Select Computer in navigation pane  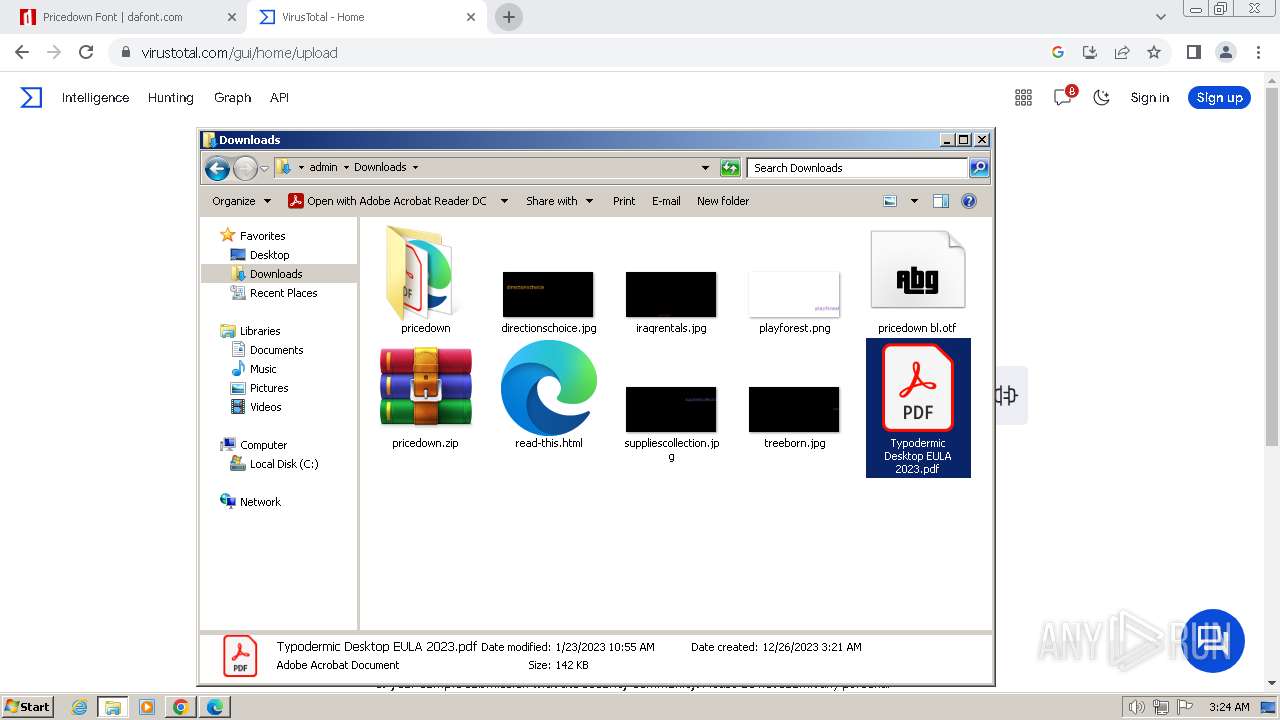(253, 445)
